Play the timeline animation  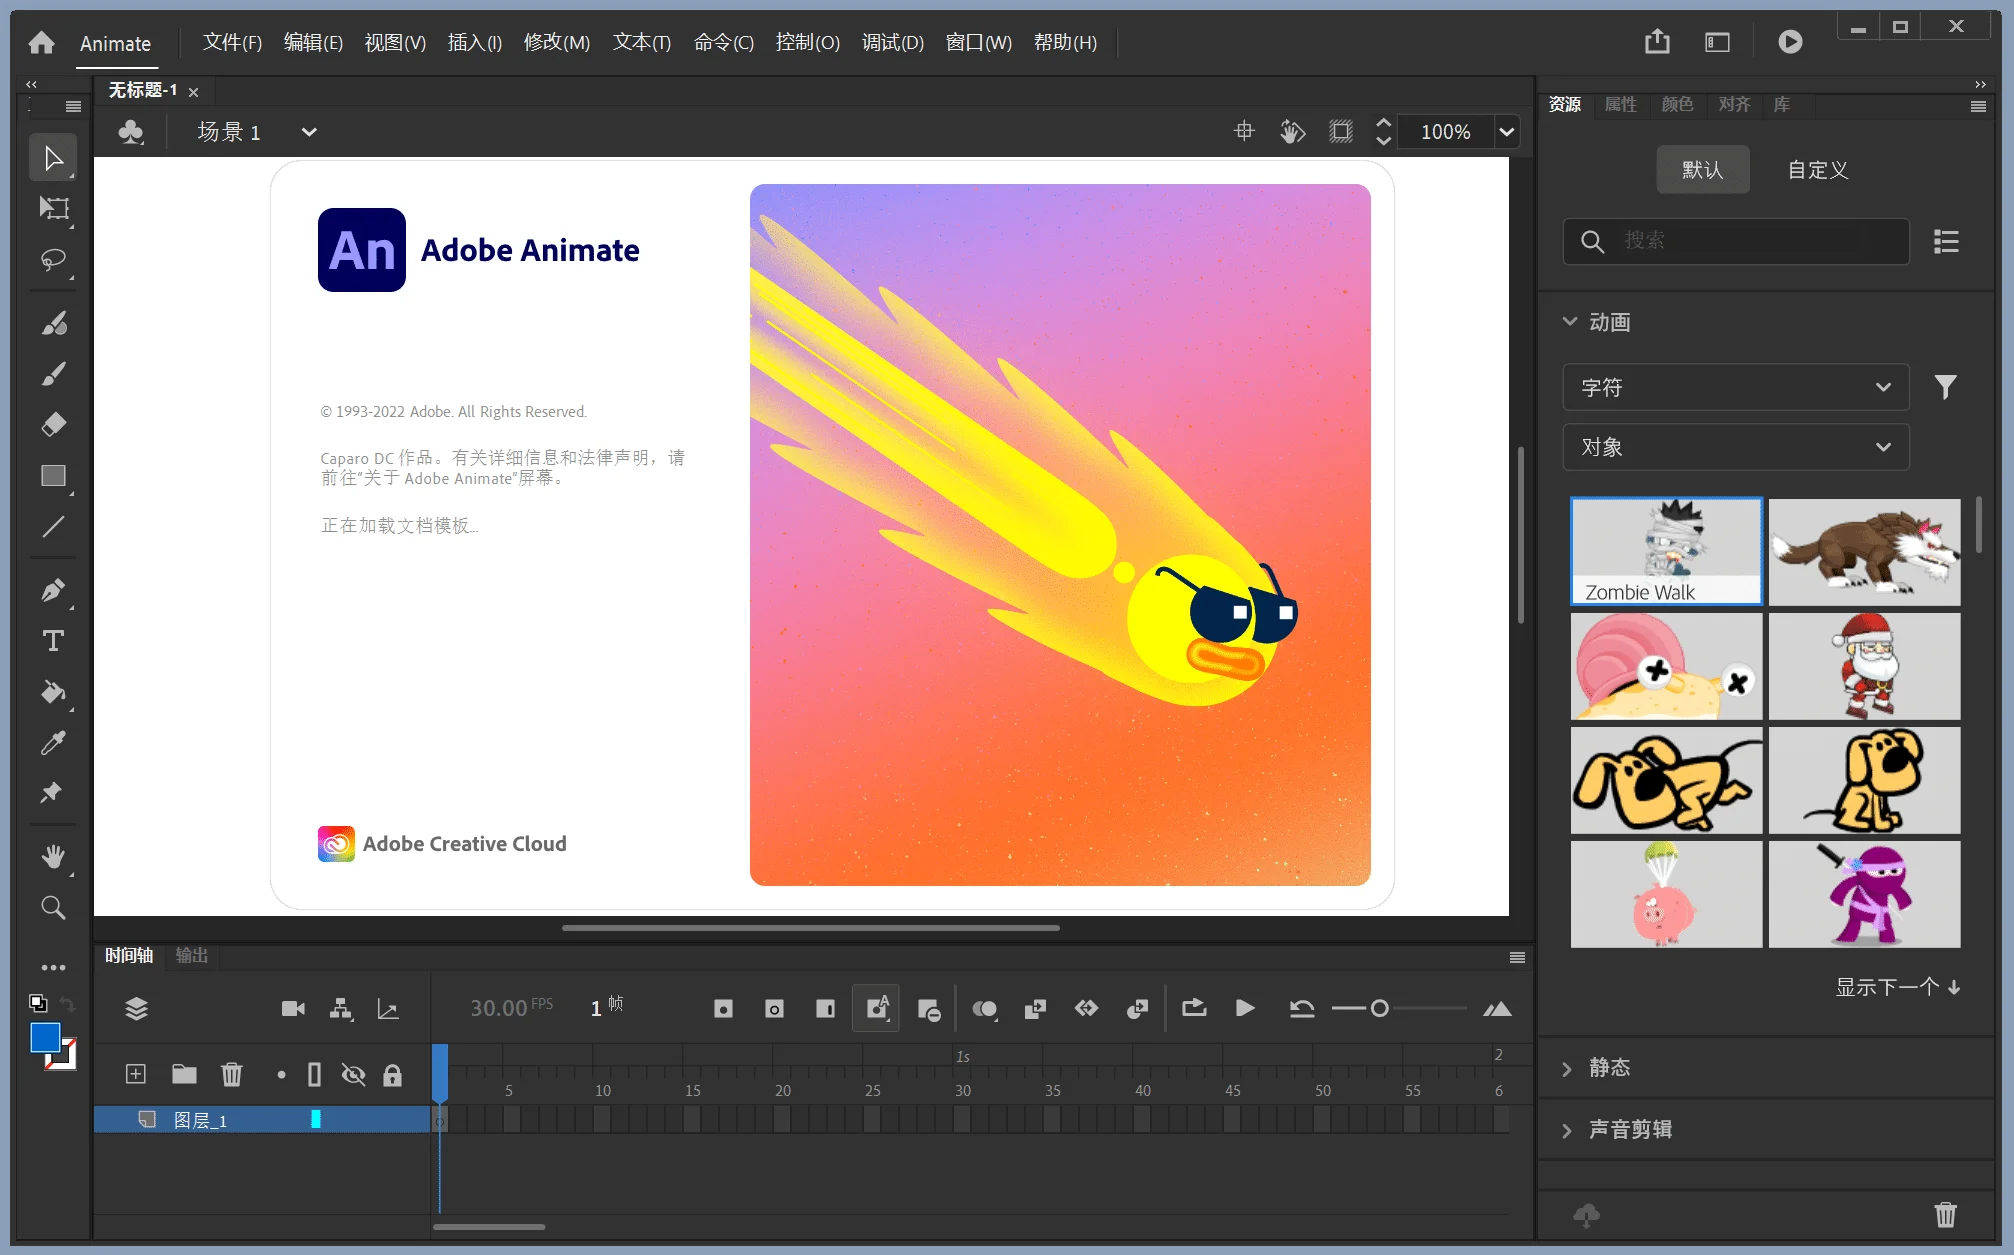tap(1245, 1008)
